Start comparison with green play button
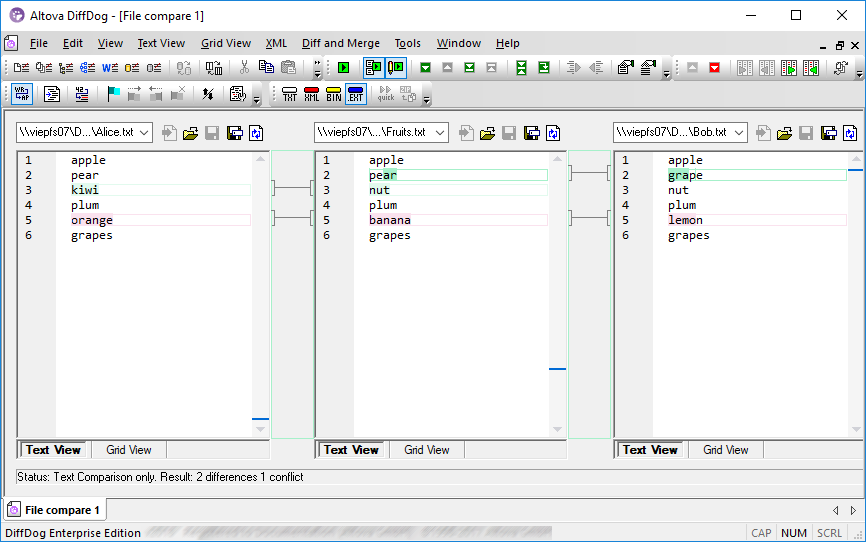Viewport: 866px width, 542px height. [x=344, y=67]
